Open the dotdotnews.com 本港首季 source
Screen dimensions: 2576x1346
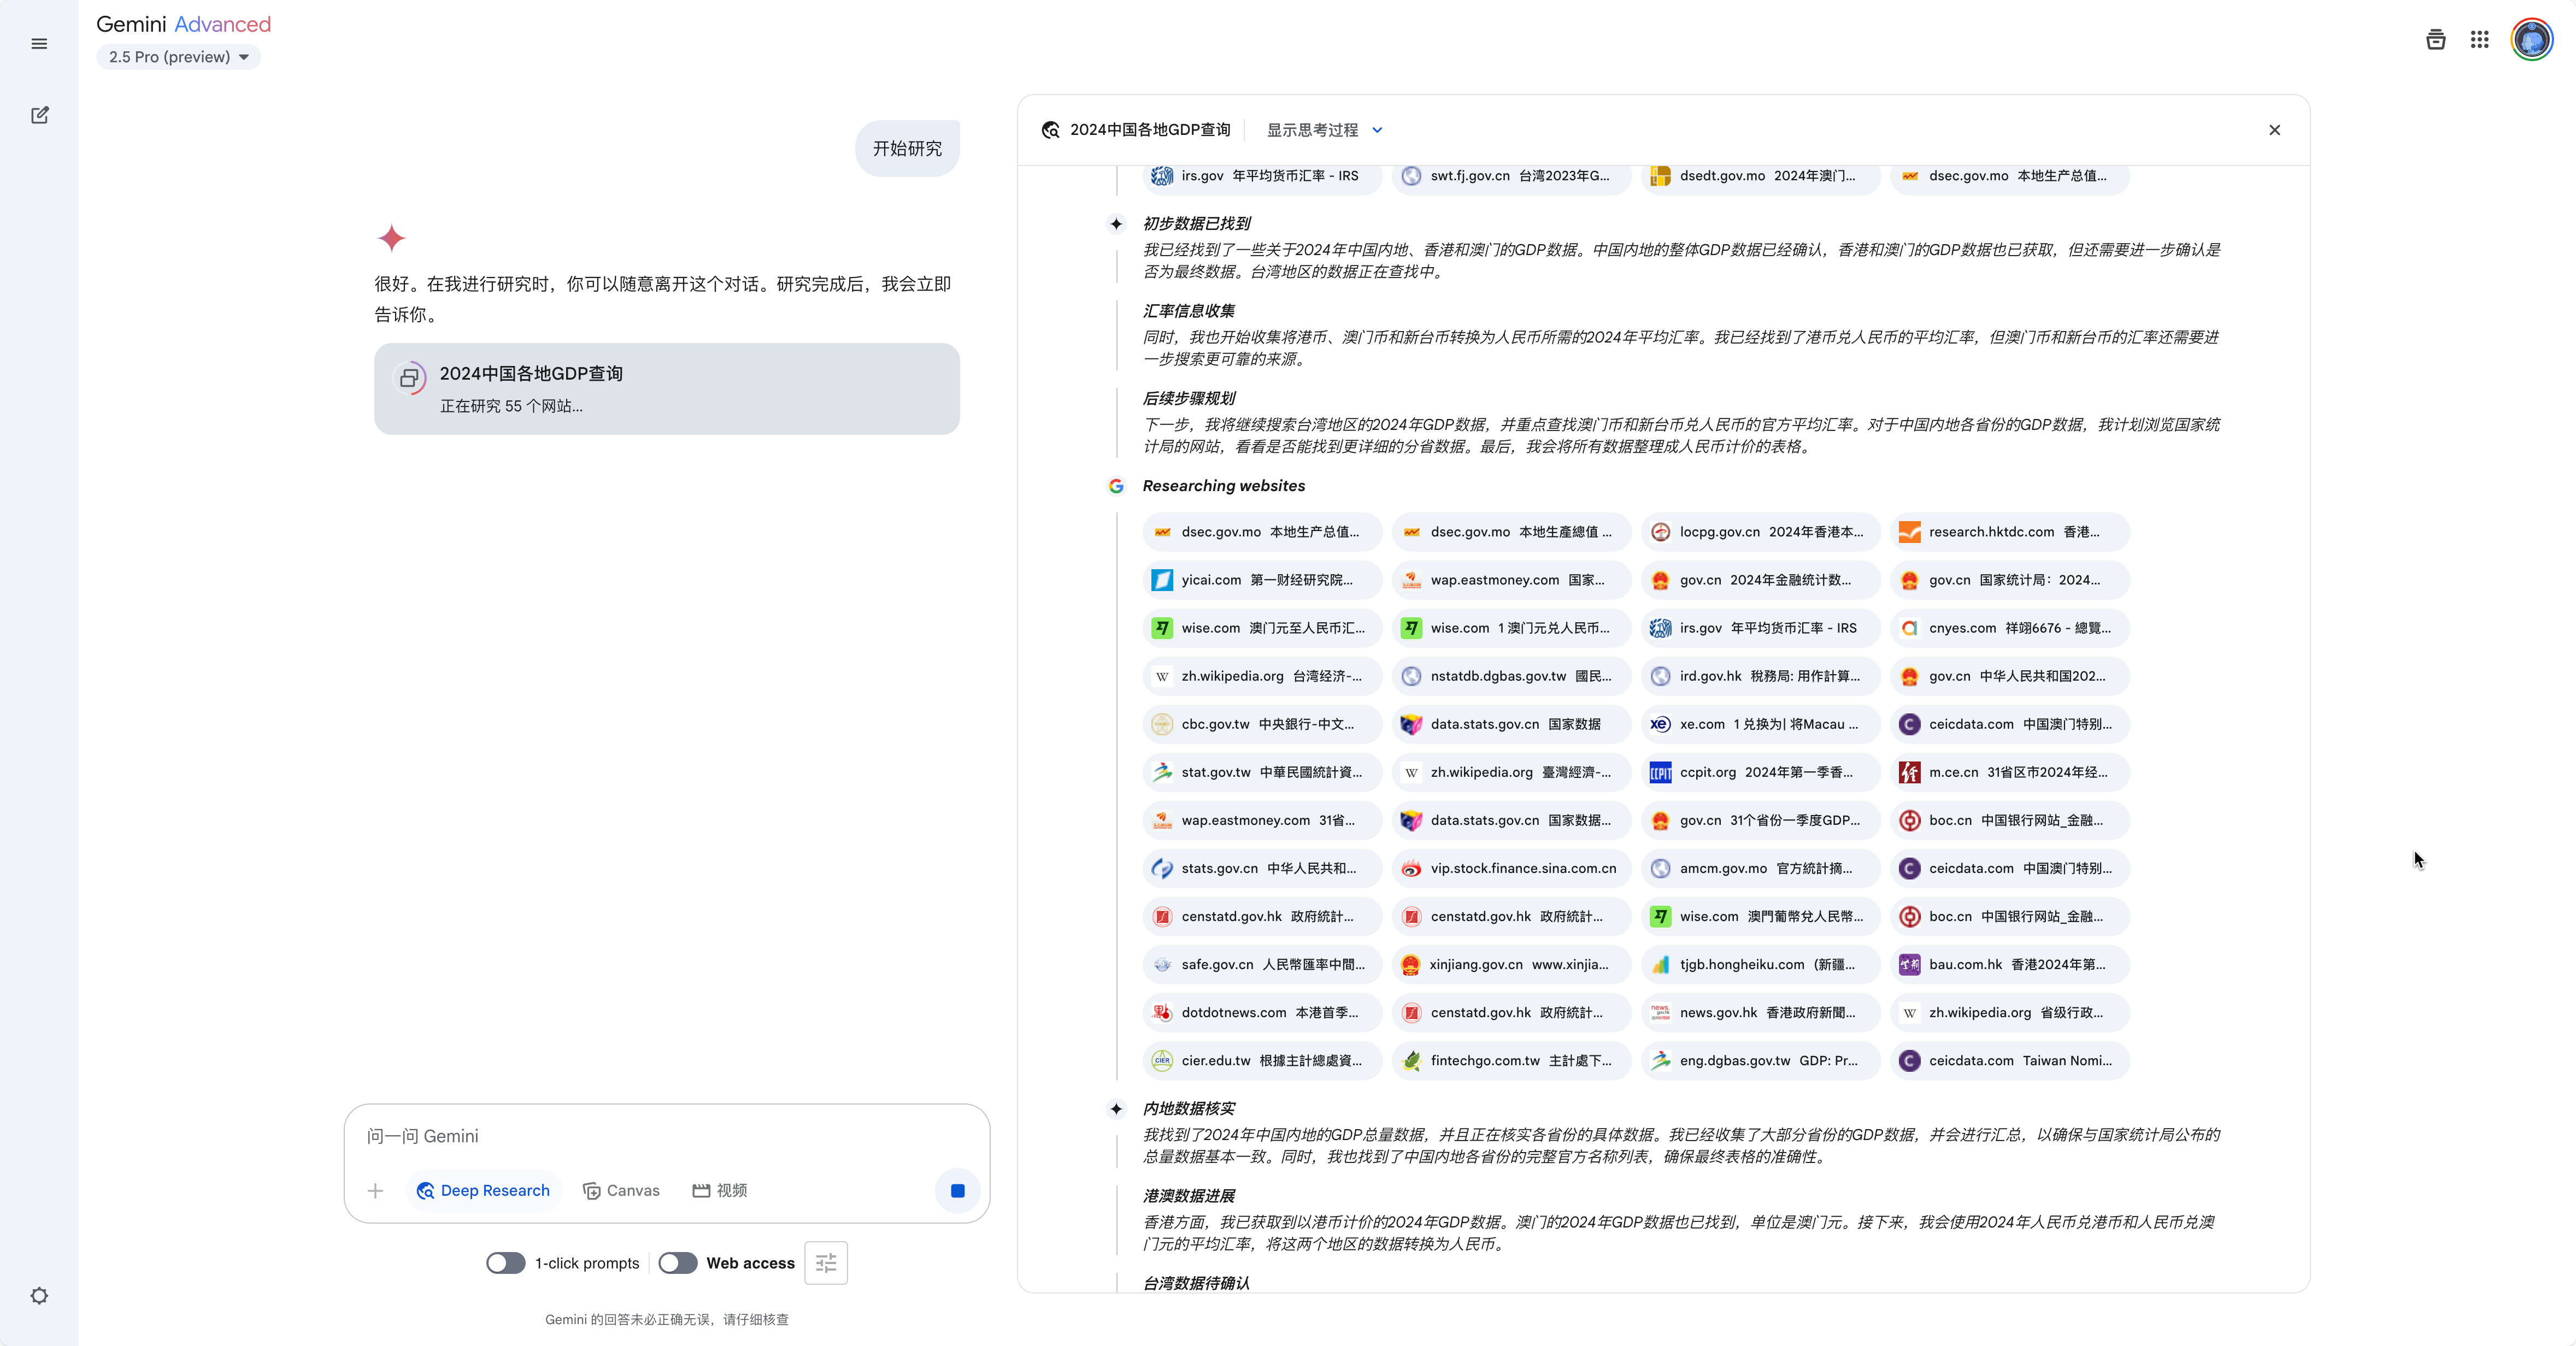point(1262,1012)
